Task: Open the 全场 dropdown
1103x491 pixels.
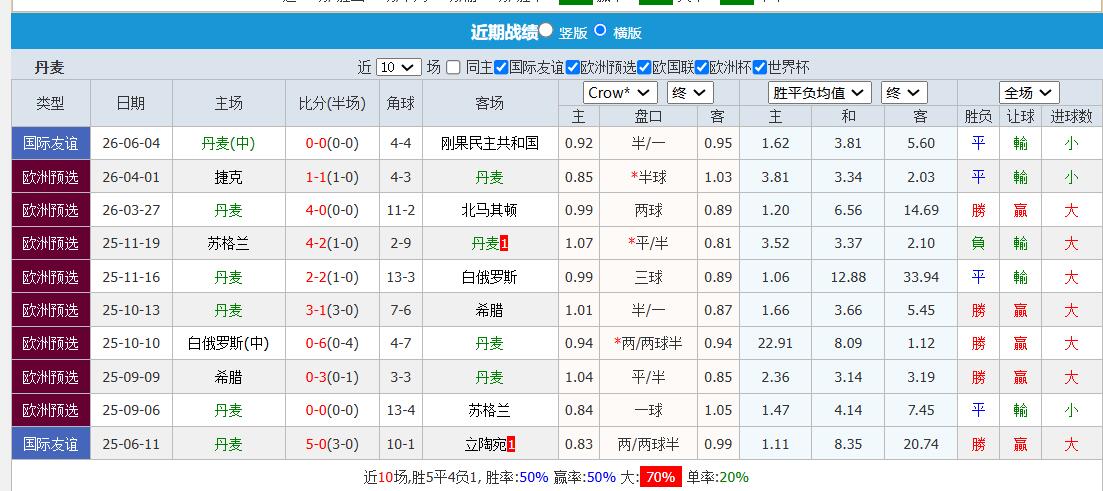Action: (x=1028, y=93)
